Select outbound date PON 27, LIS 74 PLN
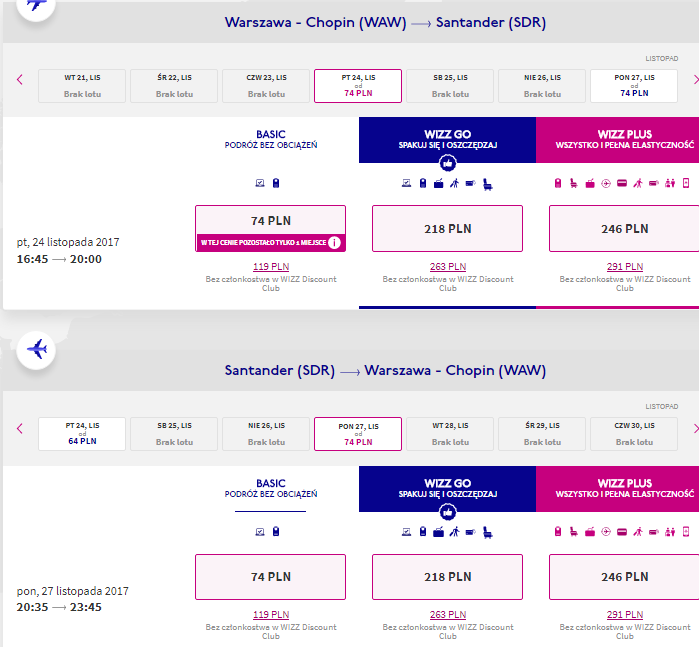The image size is (699, 647). pos(634,86)
